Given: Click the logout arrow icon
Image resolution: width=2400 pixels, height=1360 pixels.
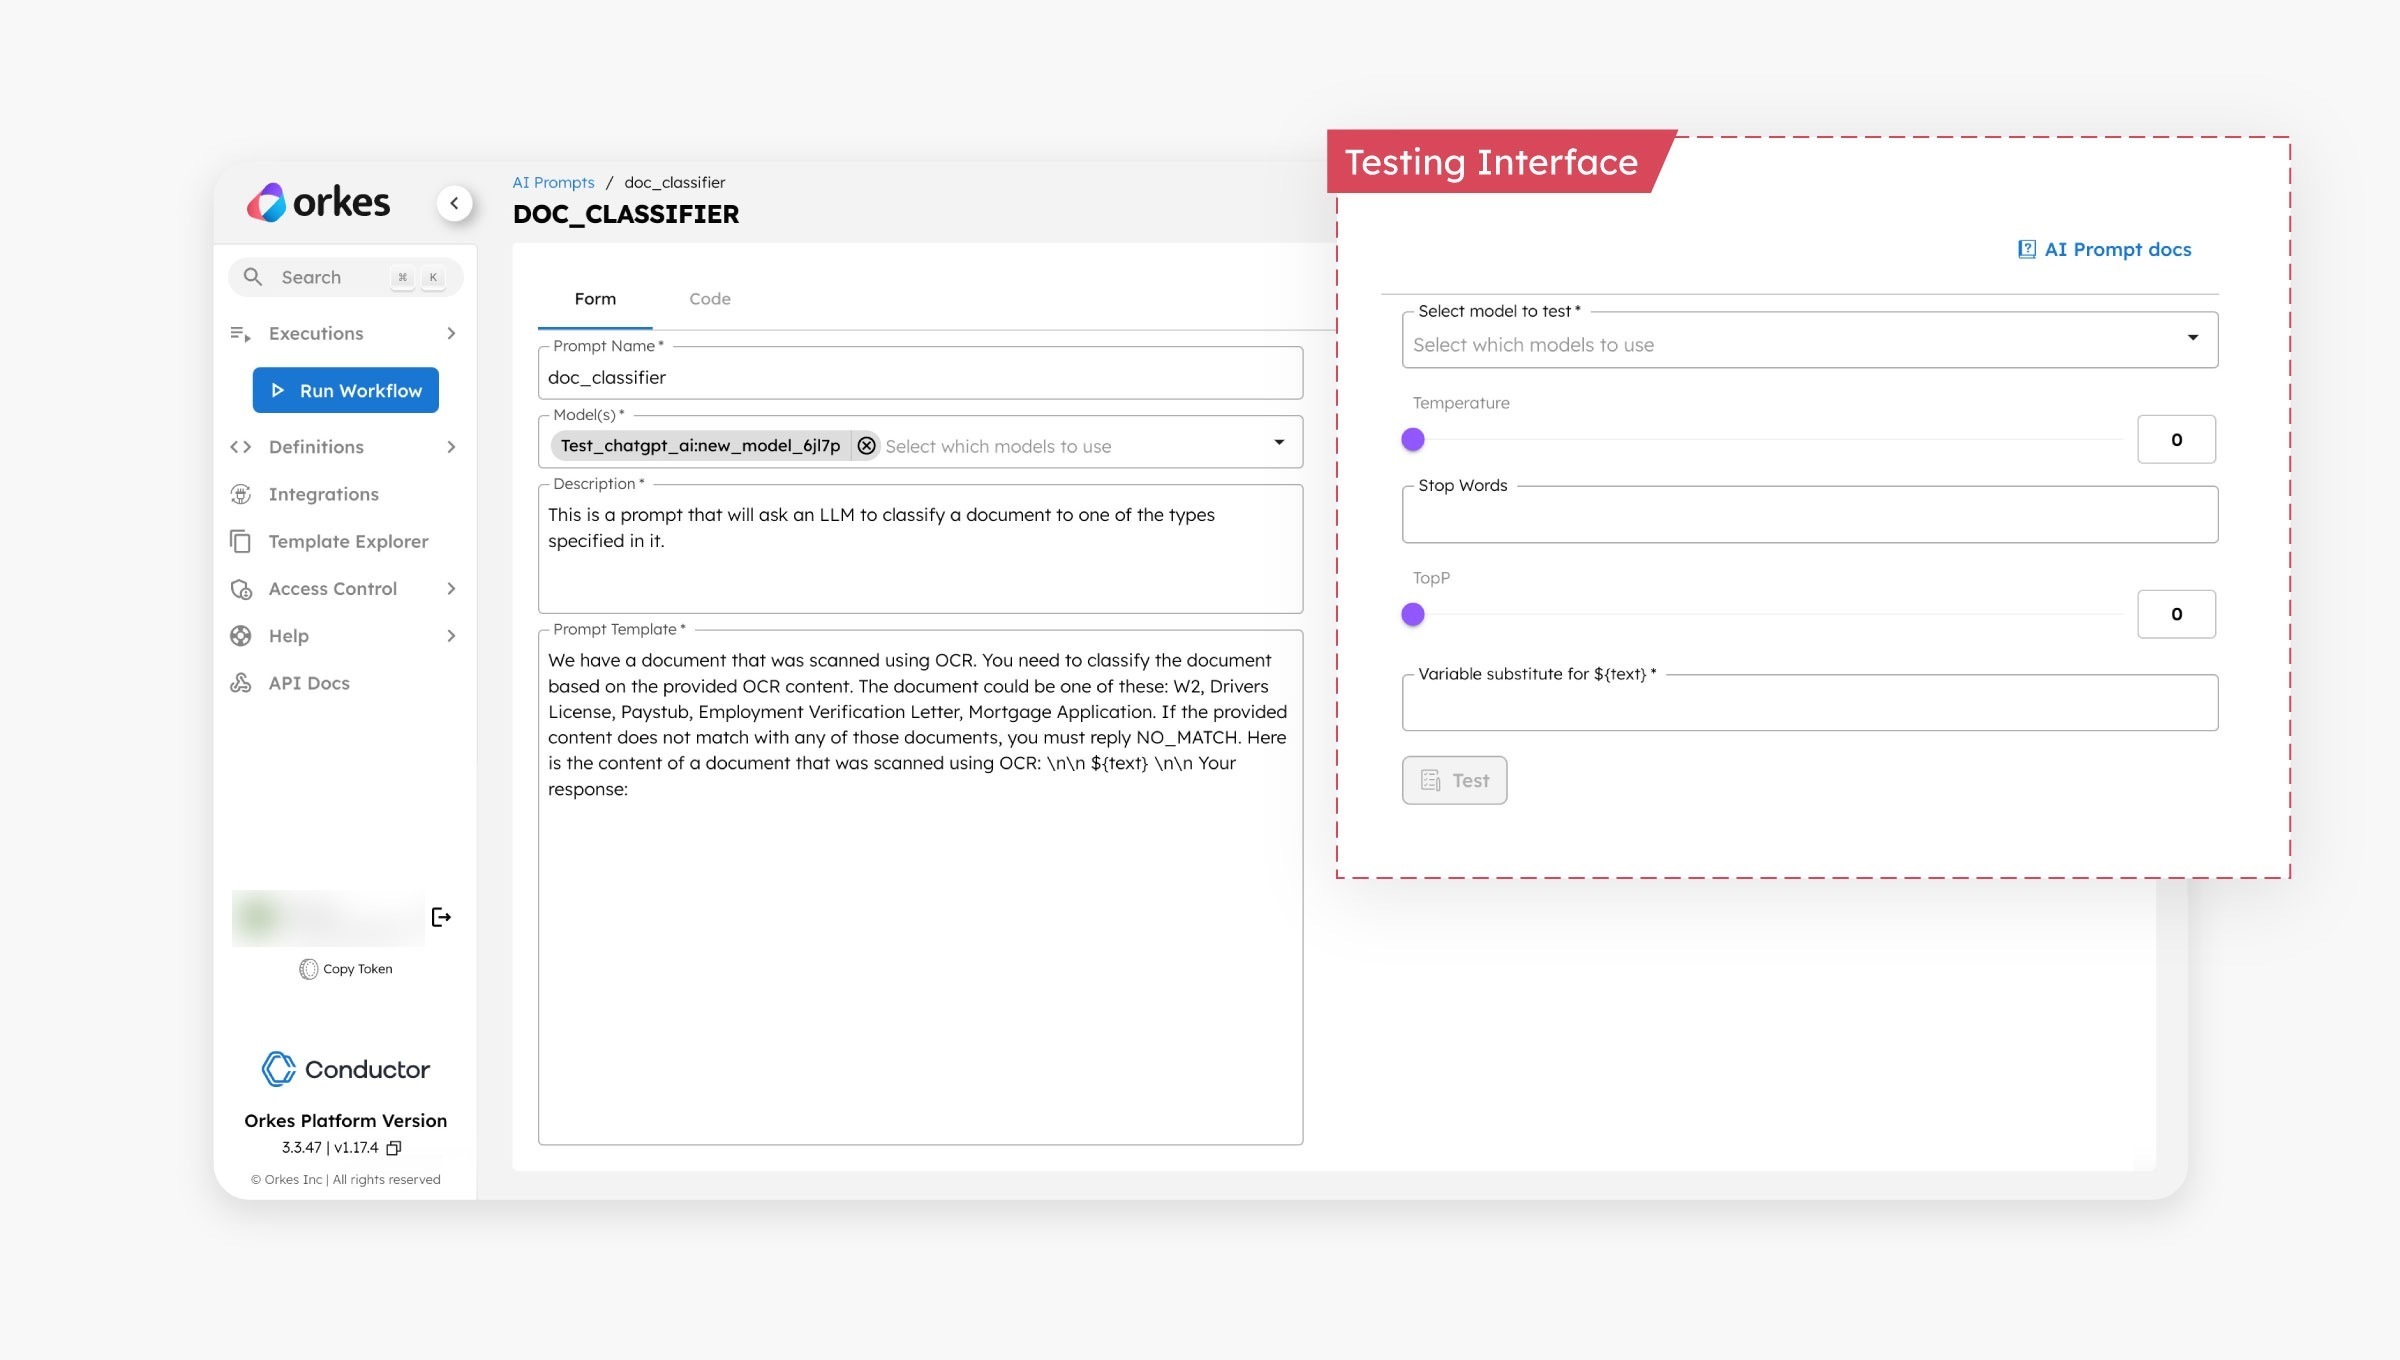Looking at the screenshot, I should (x=442, y=917).
